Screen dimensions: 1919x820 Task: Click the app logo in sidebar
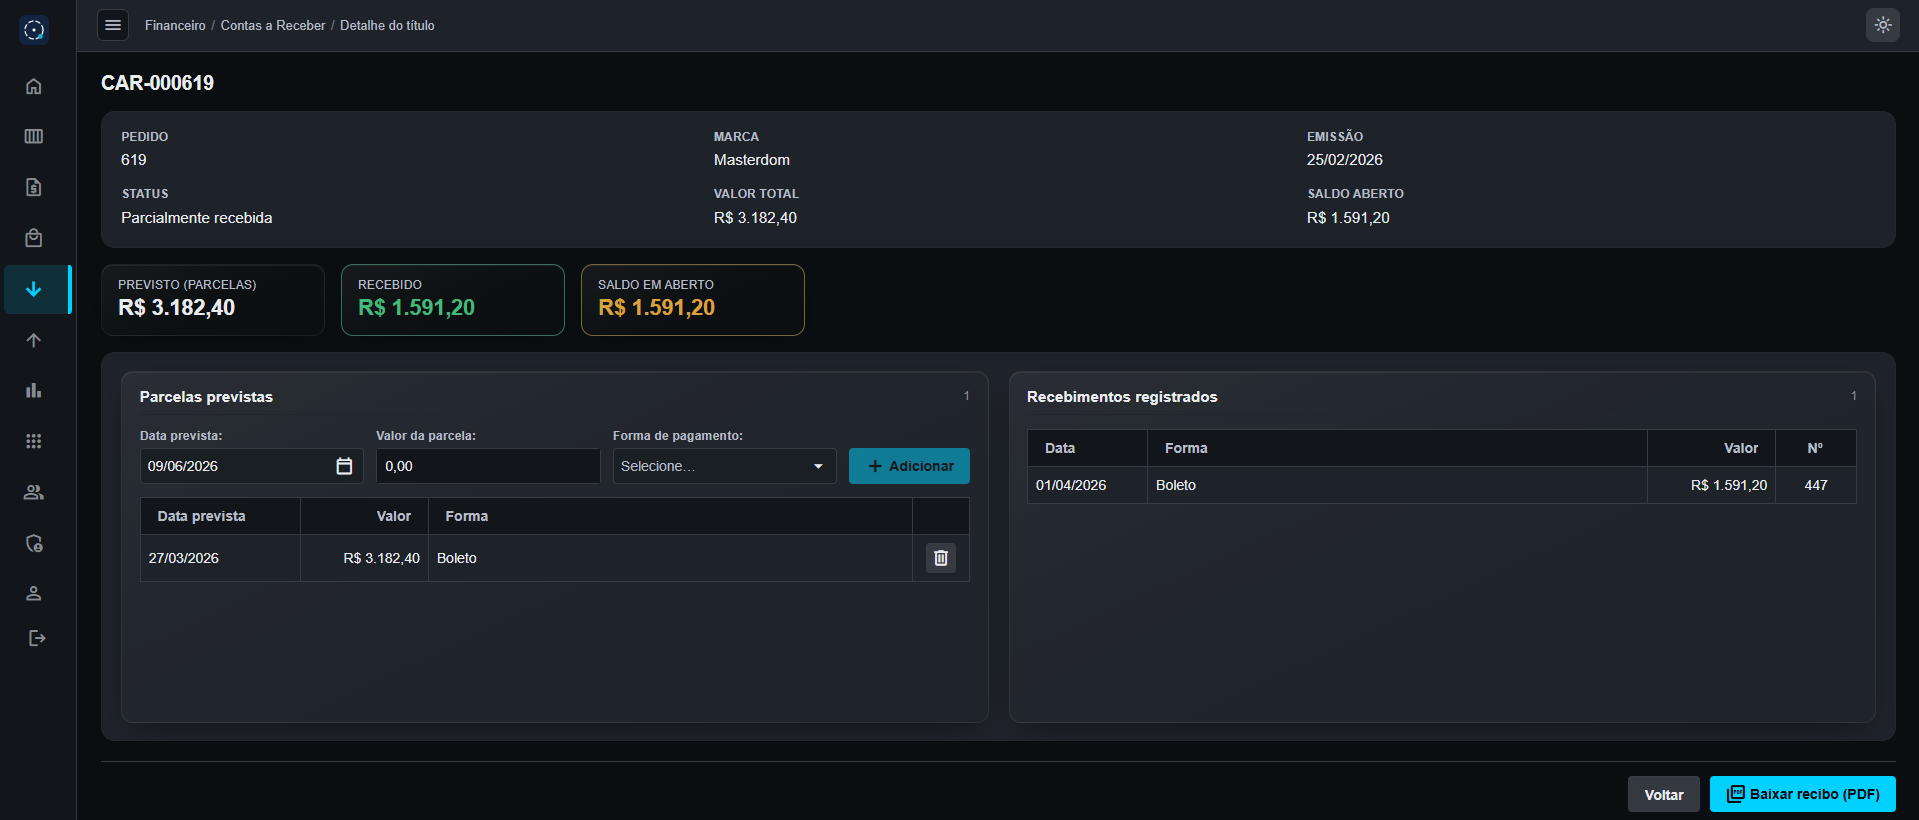click(x=34, y=30)
